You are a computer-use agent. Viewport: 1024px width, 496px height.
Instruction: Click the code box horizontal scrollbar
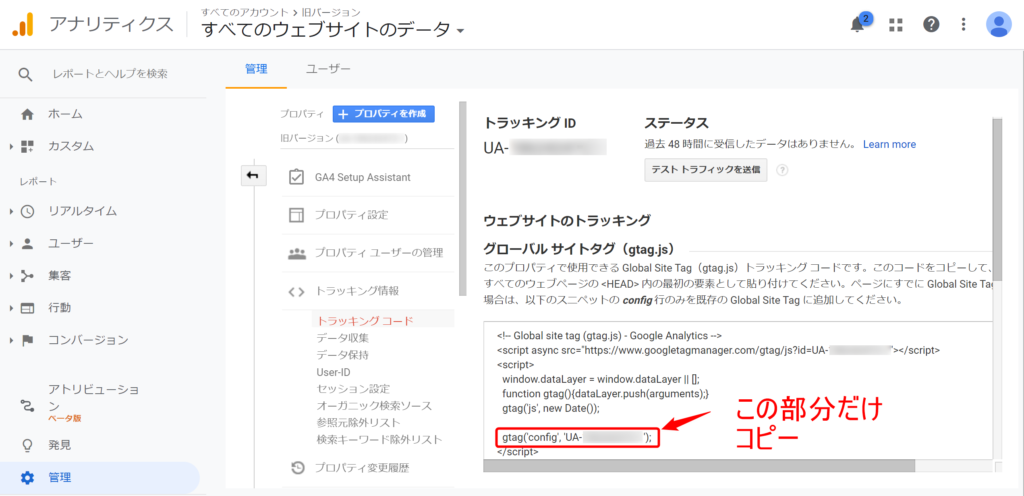point(699,466)
